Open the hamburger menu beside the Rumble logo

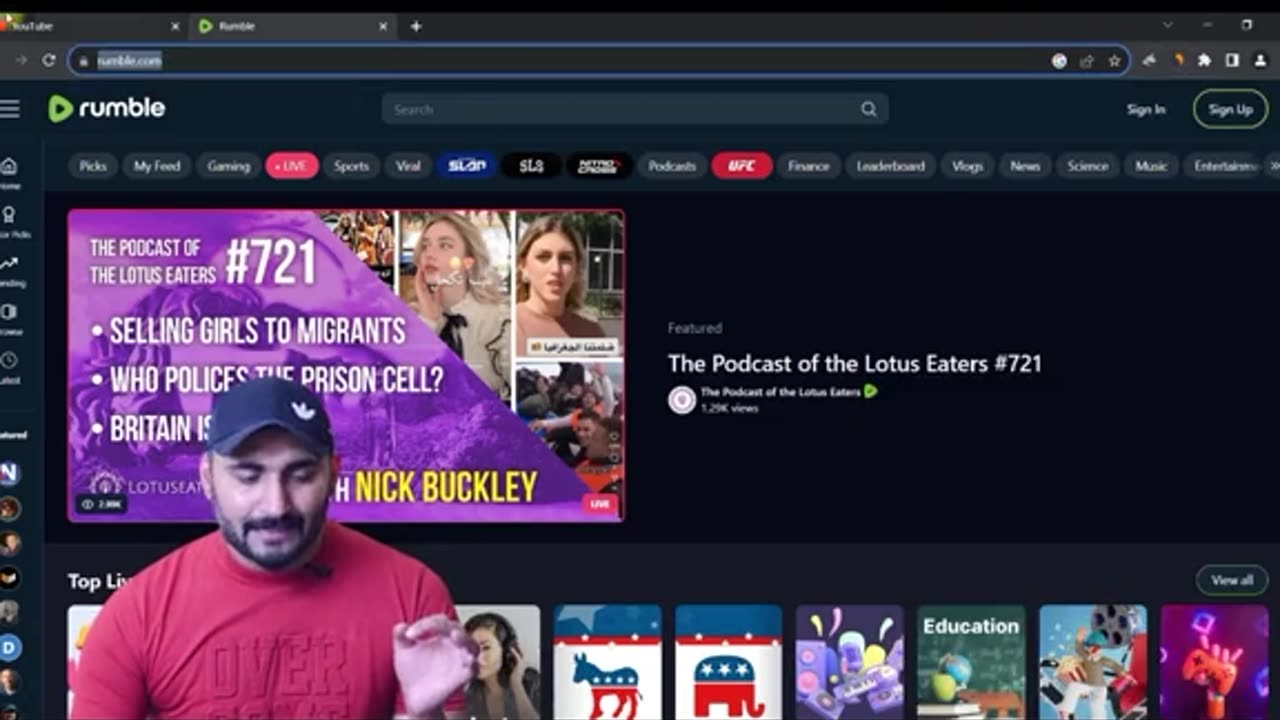pyautogui.click(x=10, y=109)
